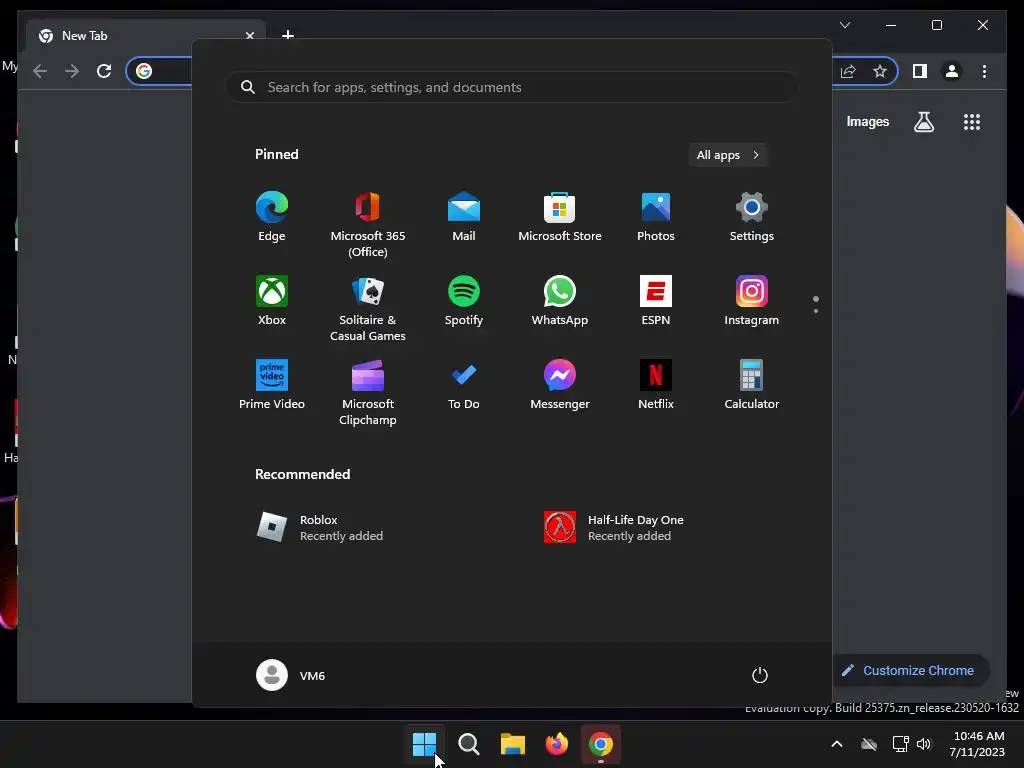Switch to Chrome on the taskbar
The height and width of the screenshot is (768, 1024).
click(601, 744)
